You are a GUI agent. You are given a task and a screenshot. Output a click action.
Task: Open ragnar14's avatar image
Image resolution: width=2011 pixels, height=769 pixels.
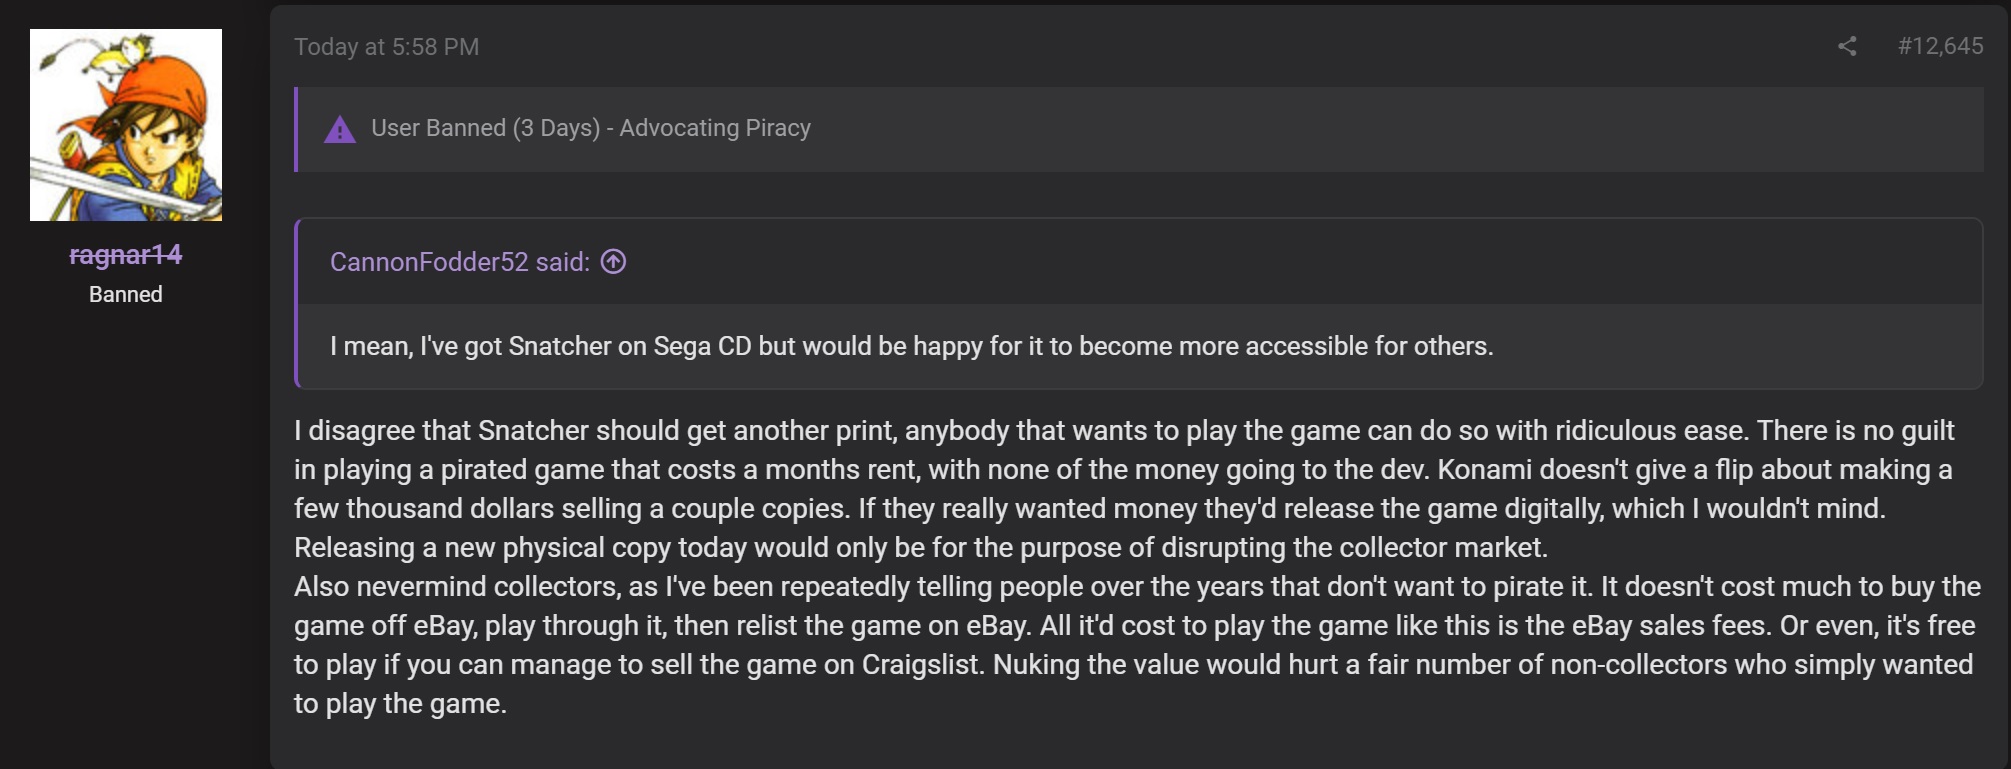click(126, 125)
